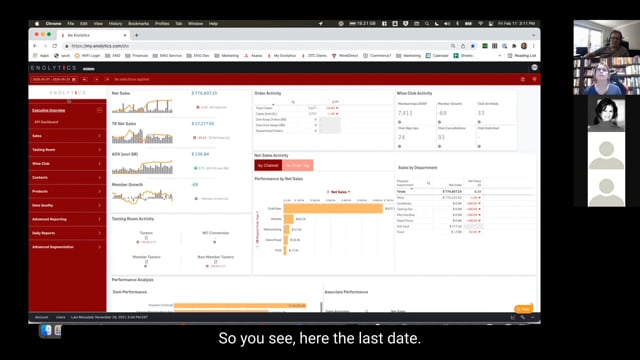Bookmark this page with star icon
This screenshot has height=360, width=640.
(473, 46)
